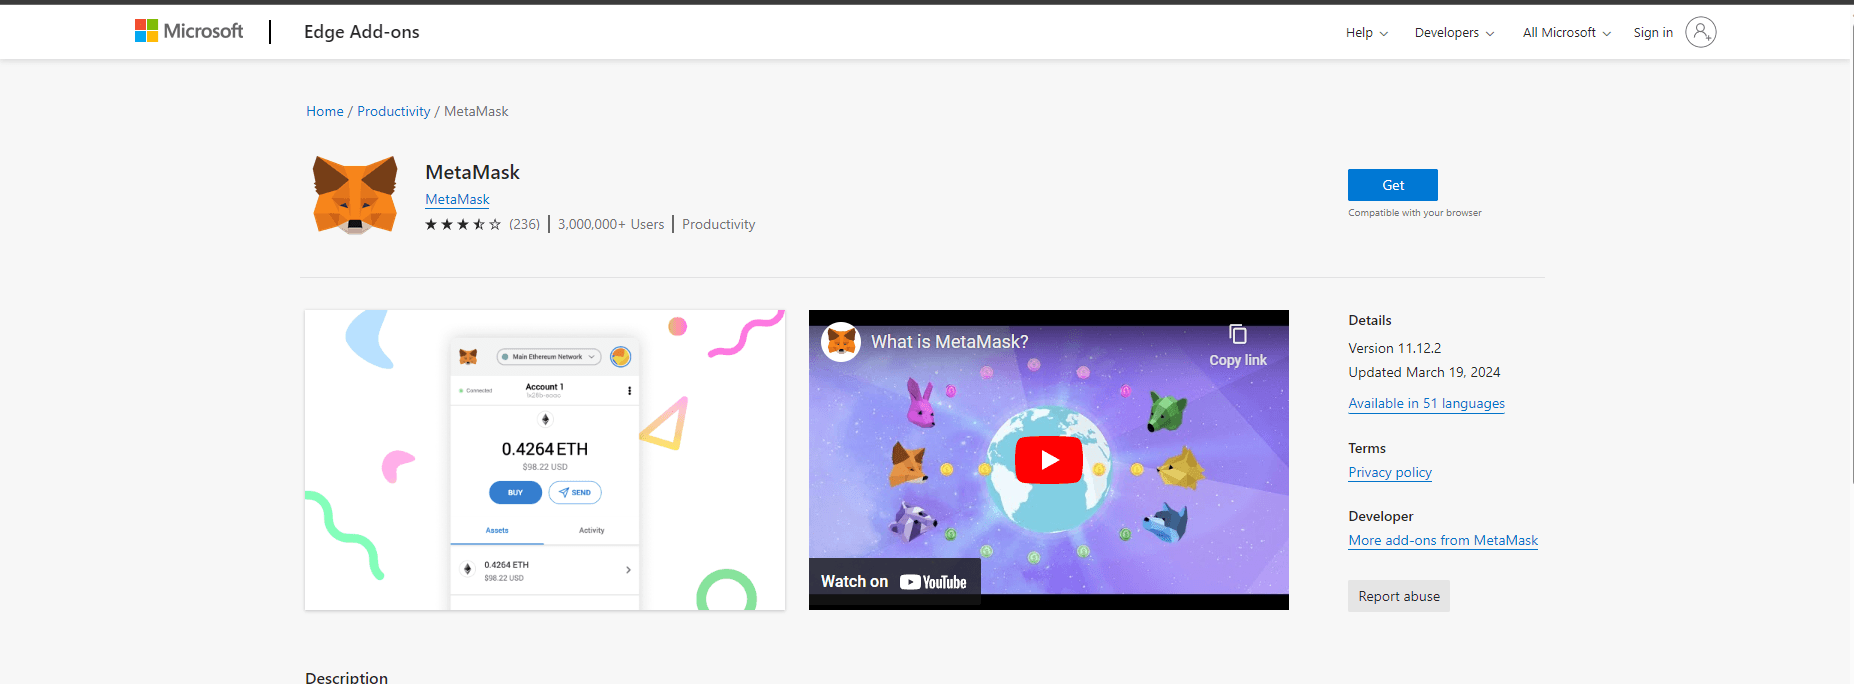Open Available in 51 languages link
1854x684 pixels.
coord(1426,403)
